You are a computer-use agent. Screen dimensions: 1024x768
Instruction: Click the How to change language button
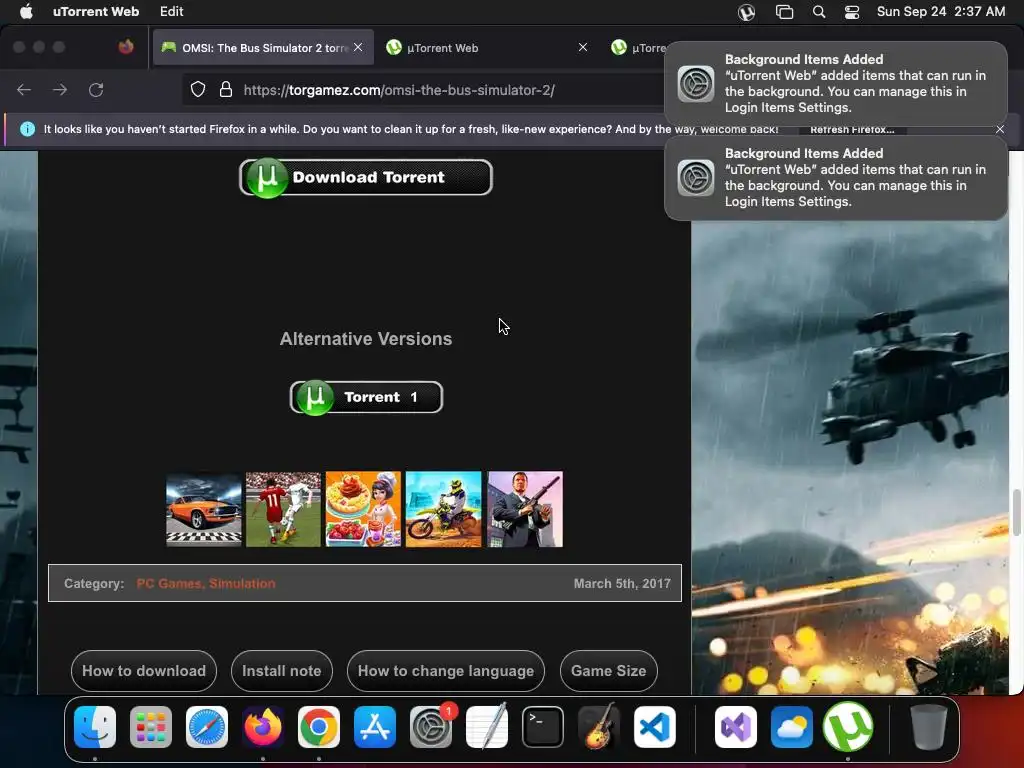[445, 671]
